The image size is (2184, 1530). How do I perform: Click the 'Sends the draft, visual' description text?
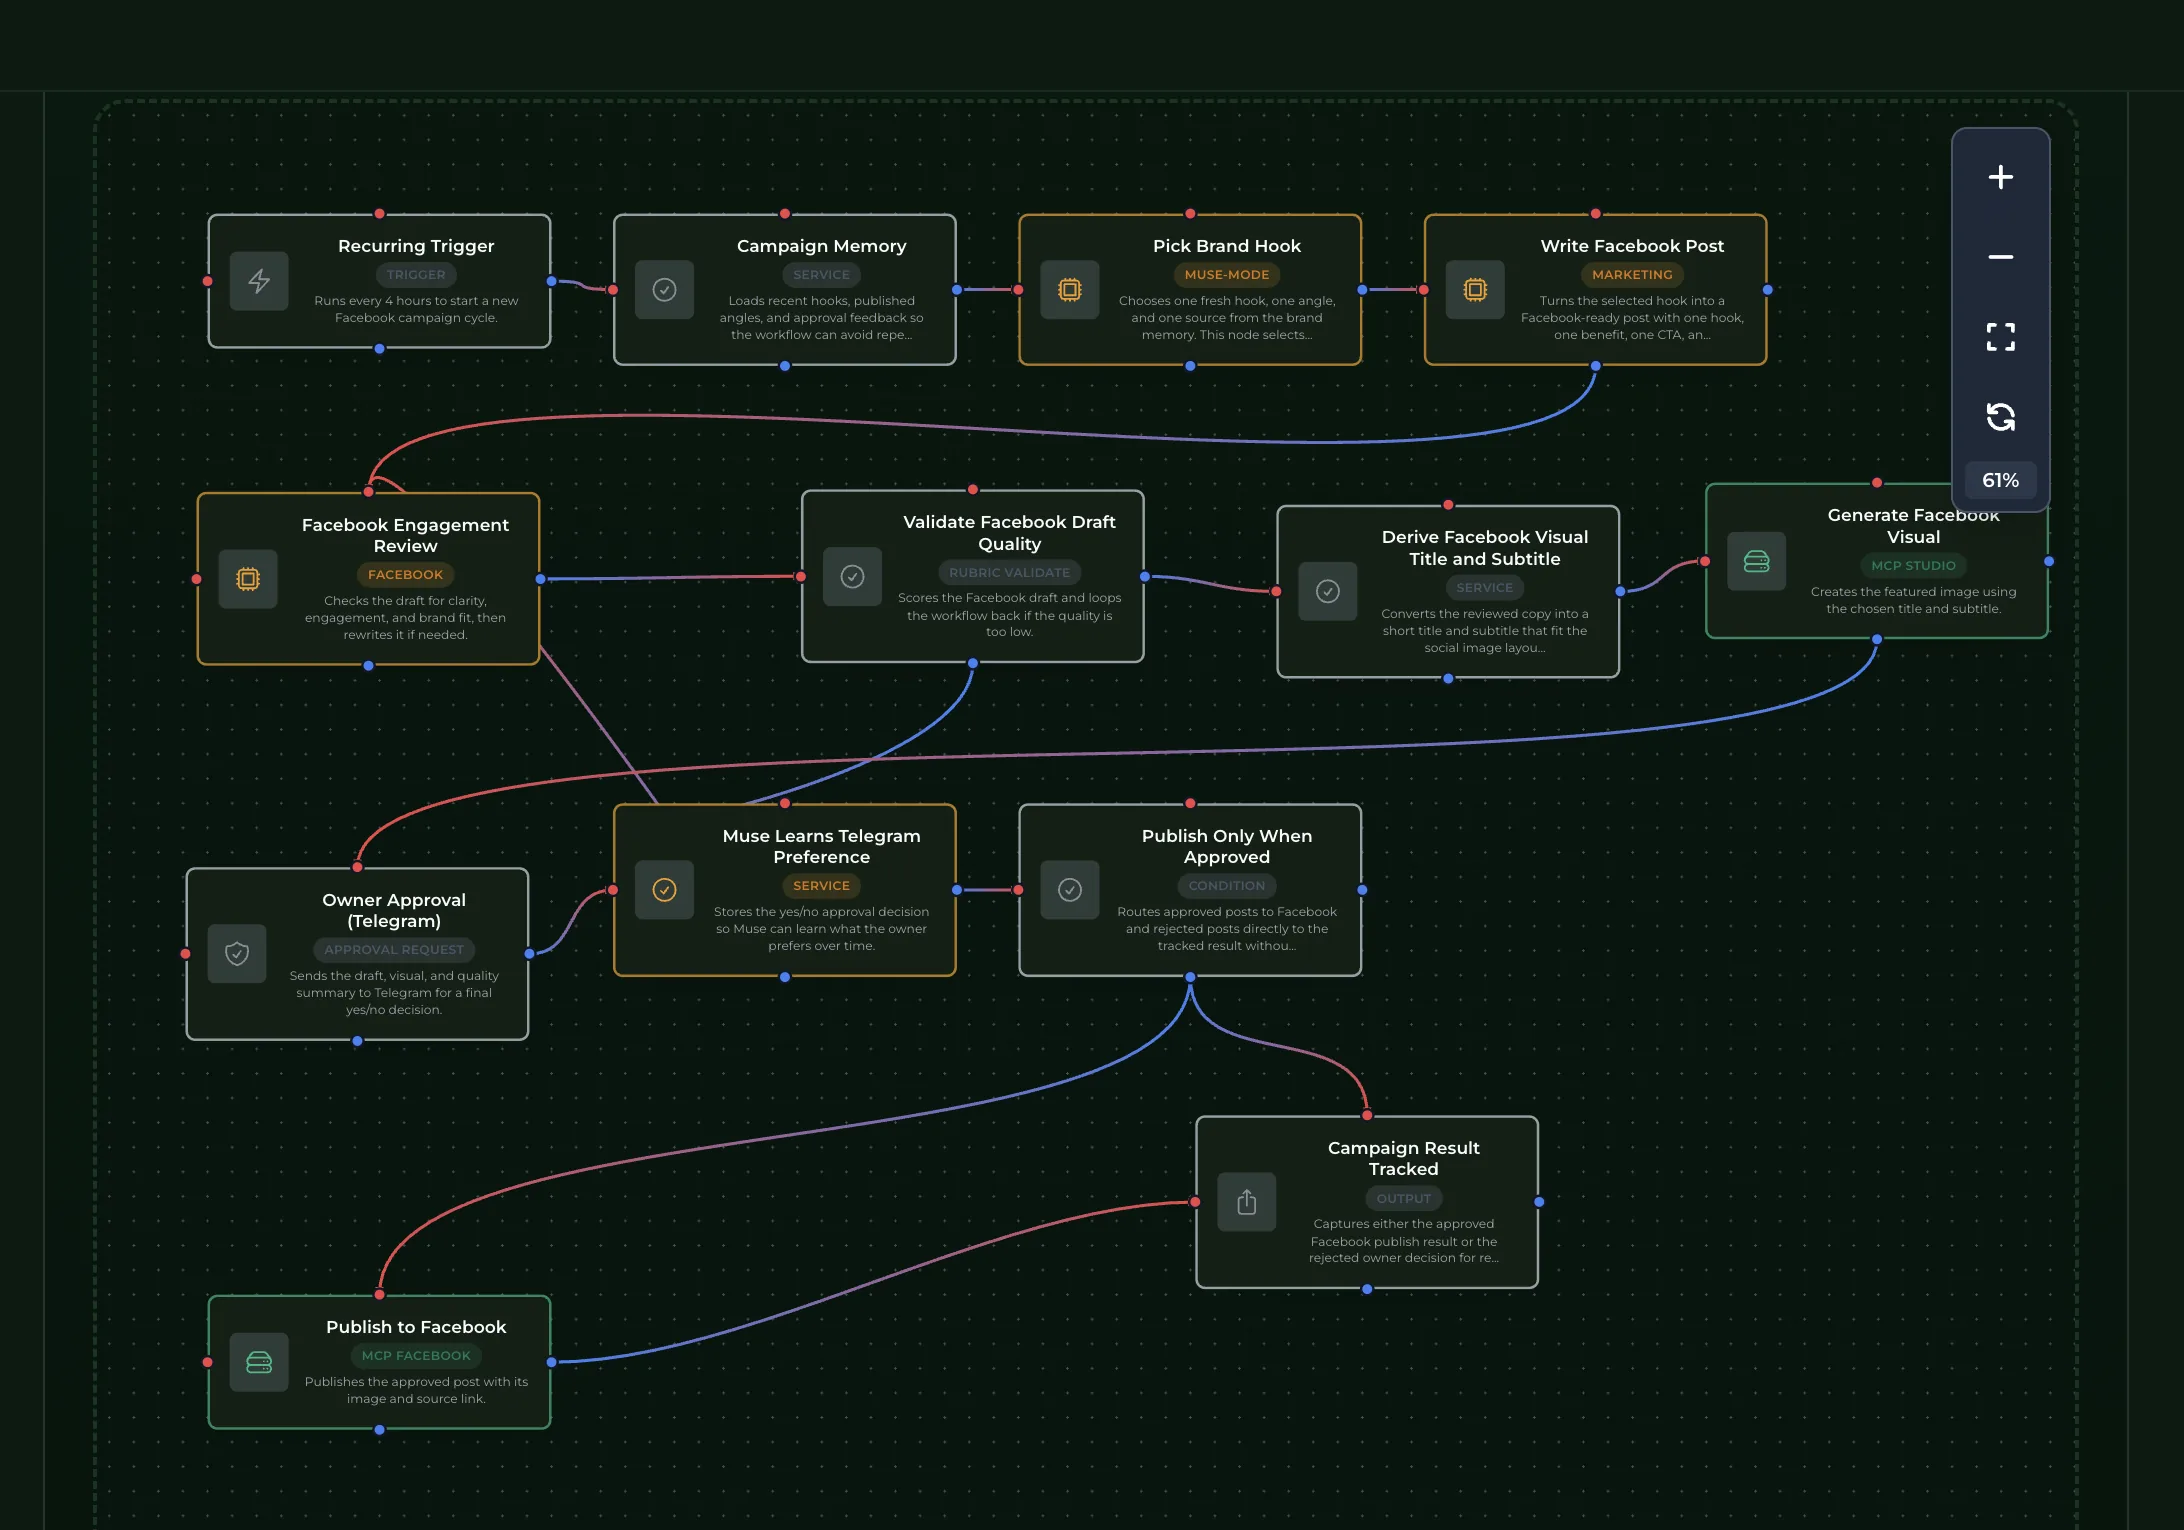(x=394, y=992)
